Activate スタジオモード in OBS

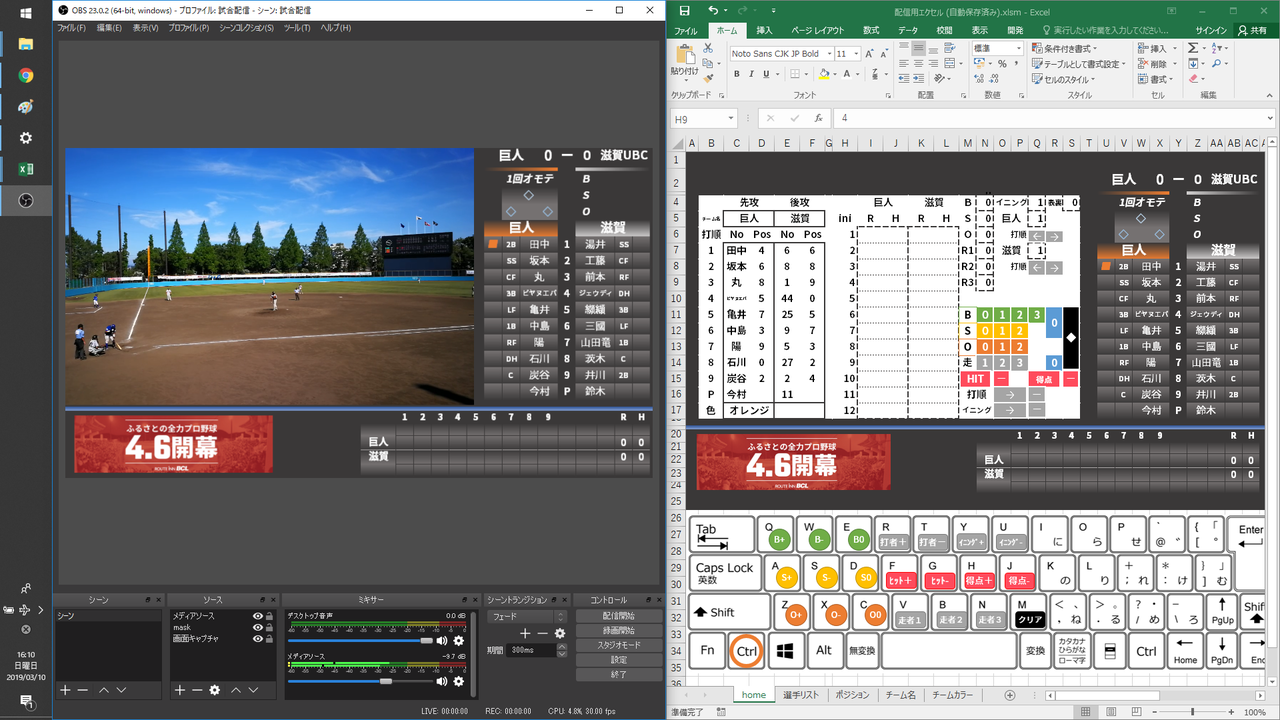point(619,645)
